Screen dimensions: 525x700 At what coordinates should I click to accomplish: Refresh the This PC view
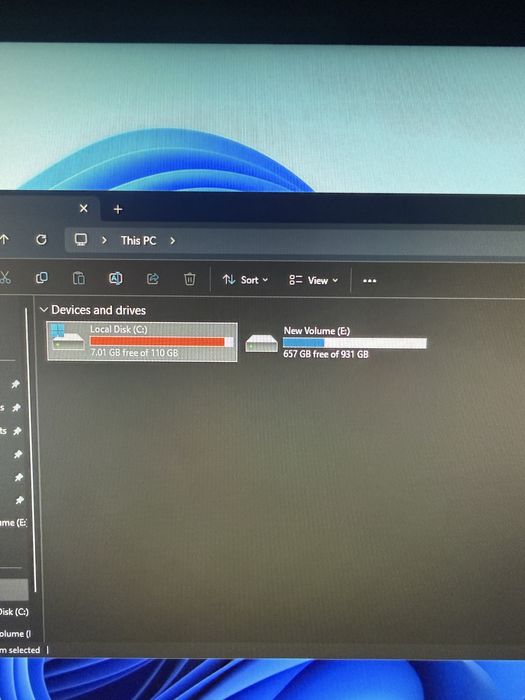click(41, 240)
